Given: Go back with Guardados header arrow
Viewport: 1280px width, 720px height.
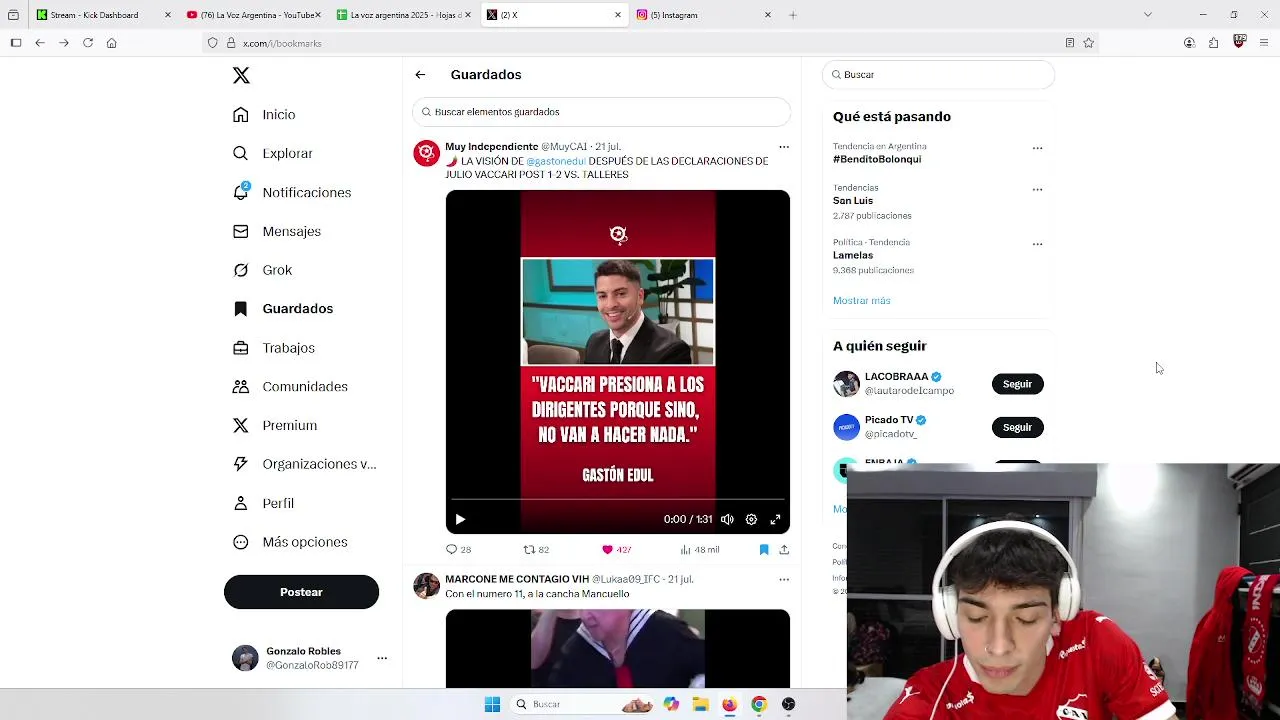Looking at the screenshot, I should tap(420, 75).
